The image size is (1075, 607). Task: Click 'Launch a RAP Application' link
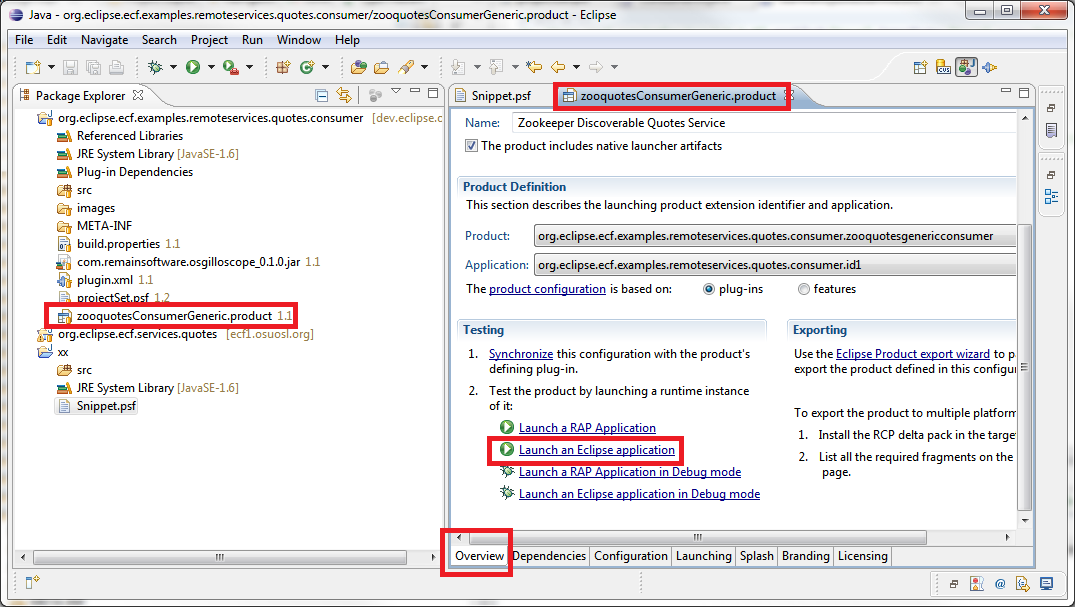coord(587,428)
